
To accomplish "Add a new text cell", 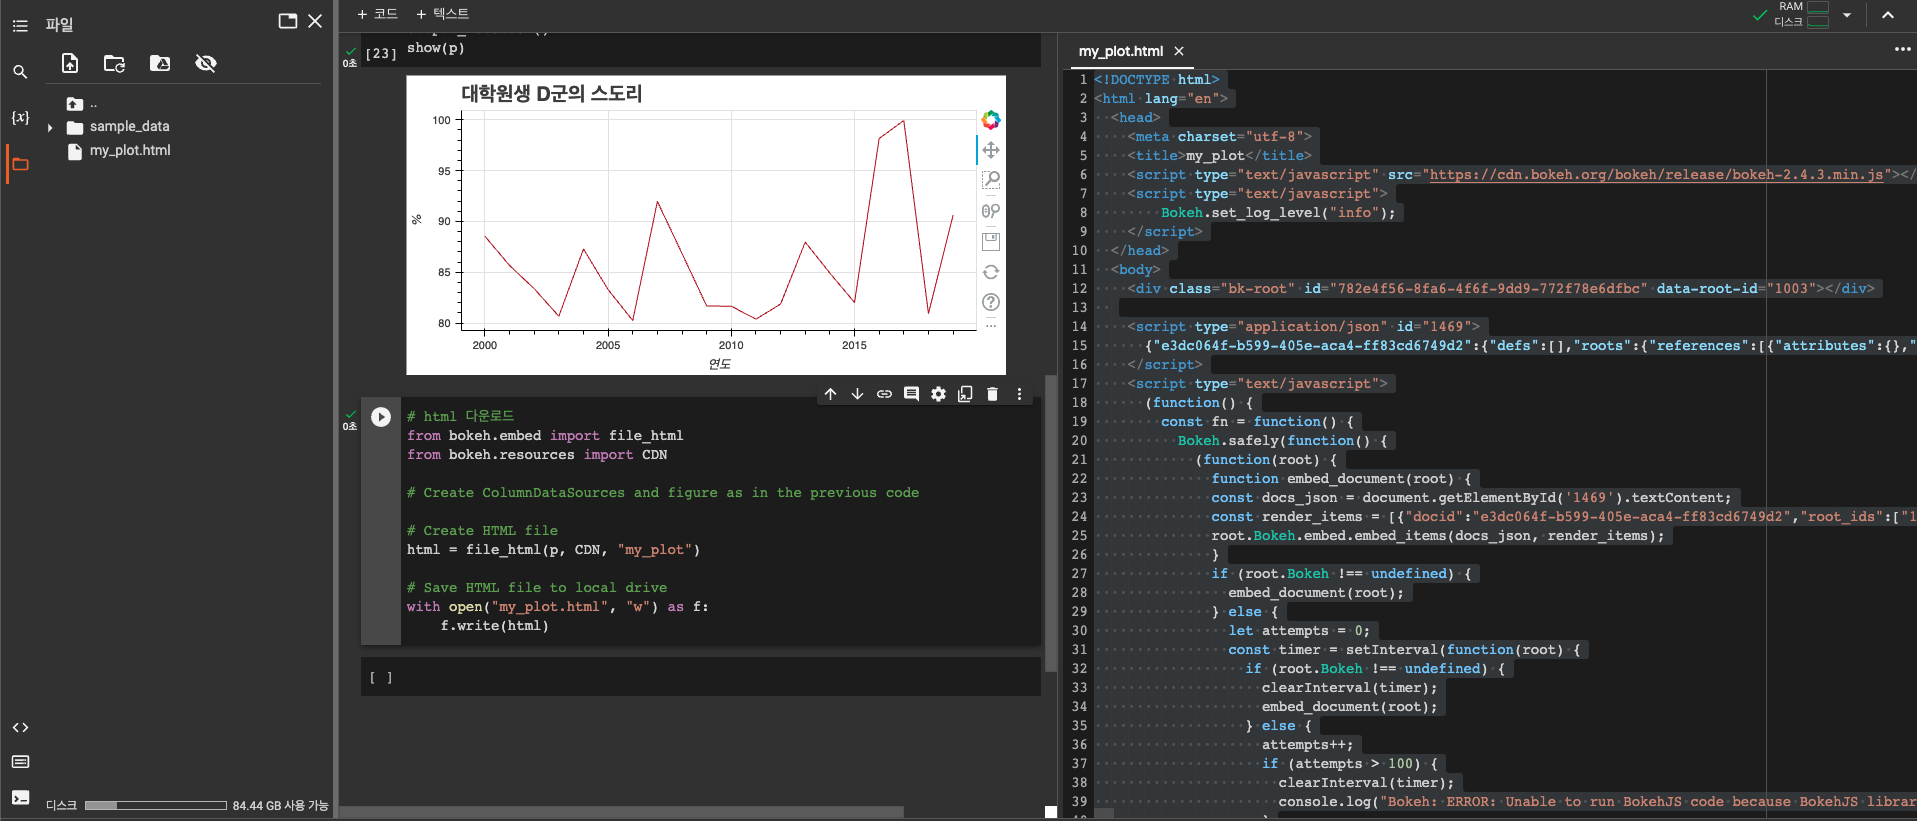I will click(443, 13).
